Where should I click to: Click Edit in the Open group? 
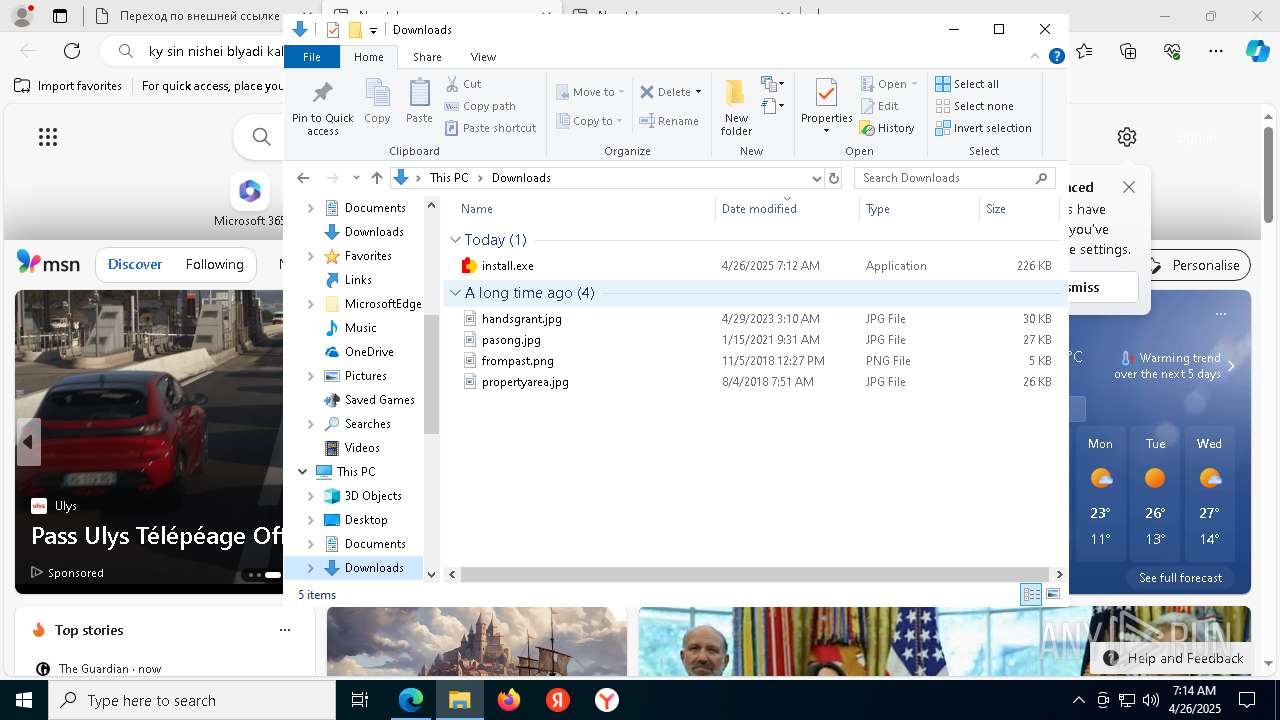[879, 106]
